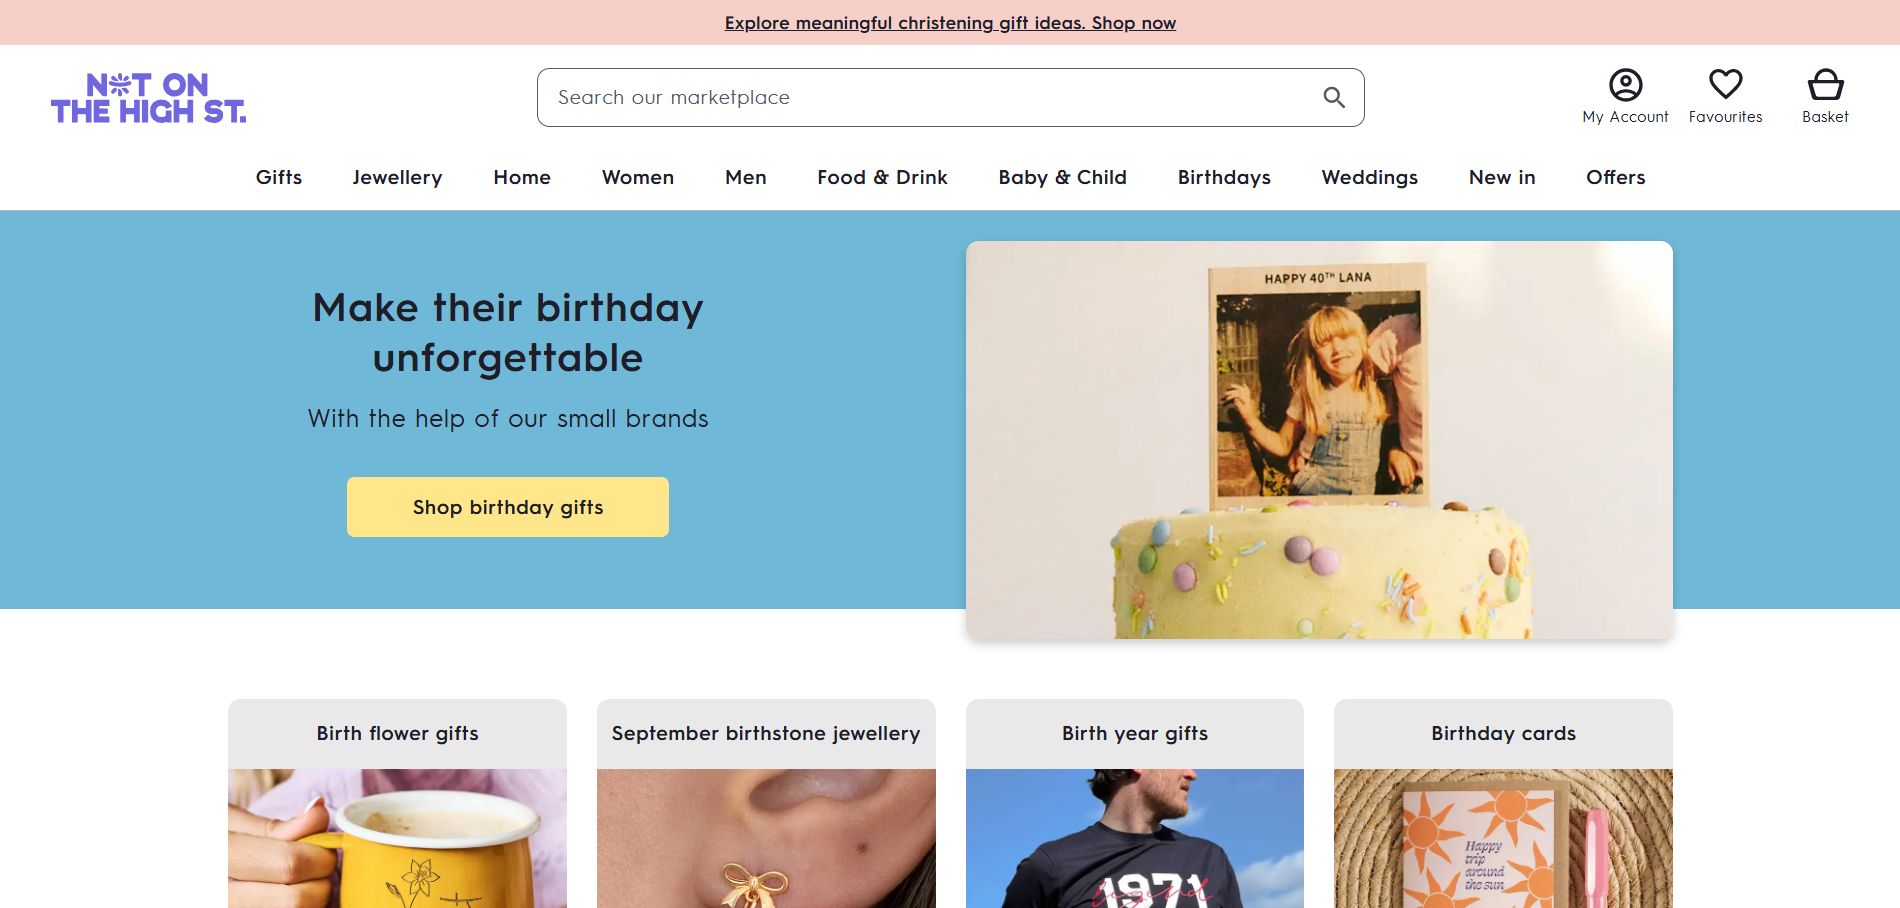The image size is (1900, 908).
Task: Click the search magnifier icon
Action: pos(1334,97)
